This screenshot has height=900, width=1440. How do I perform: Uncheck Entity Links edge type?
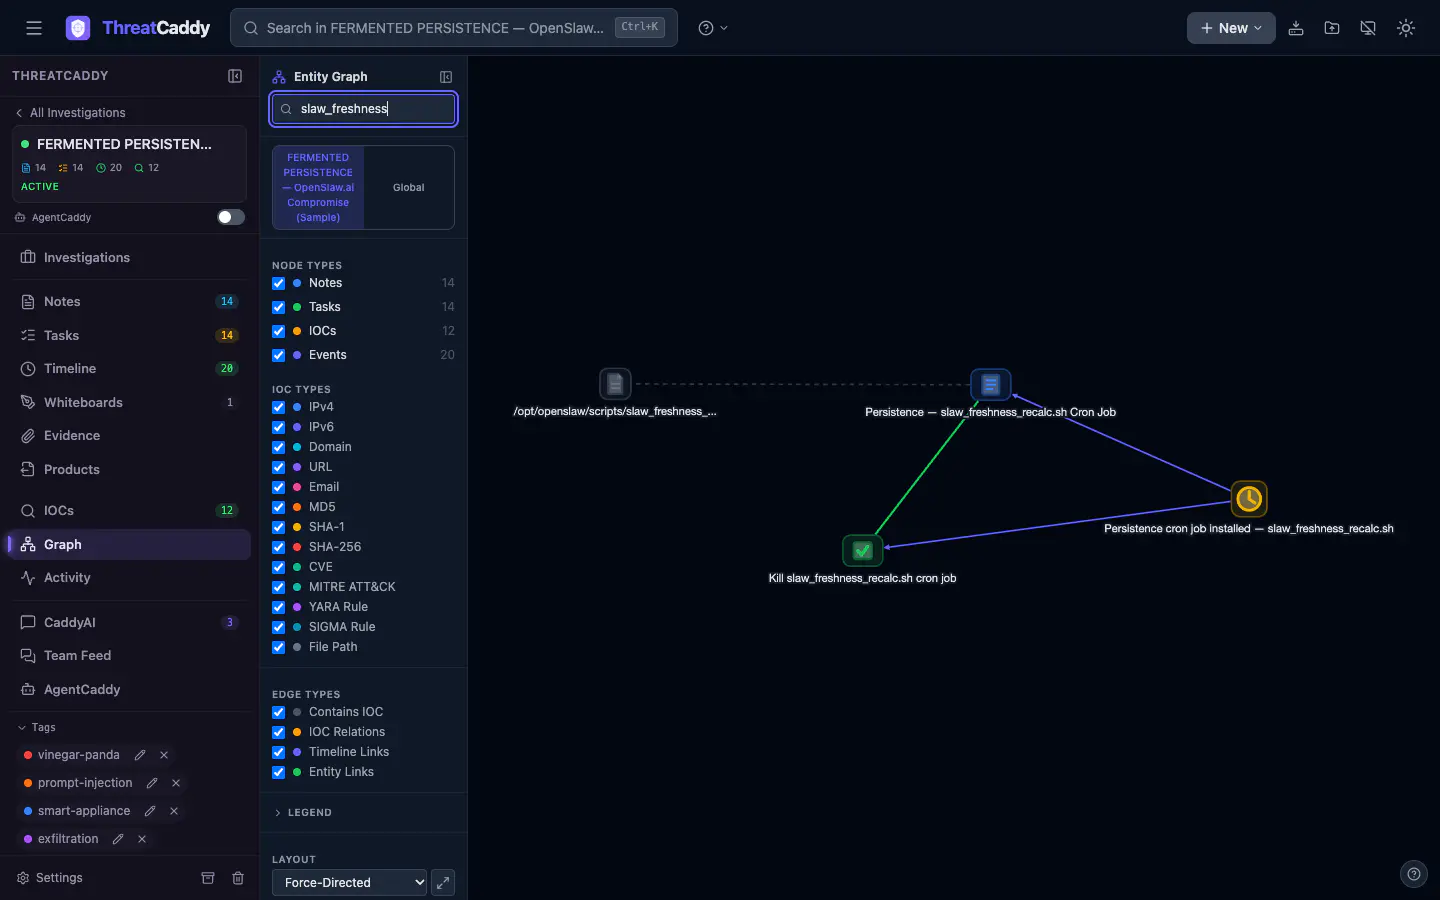(x=279, y=772)
